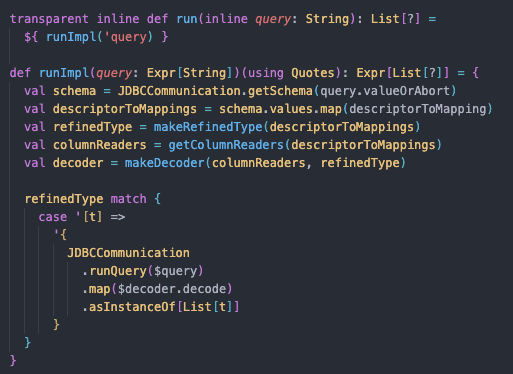Click the 'JDBCCommunication.getSchema' call
The height and width of the screenshot is (374, 513).
click(215, 91)
